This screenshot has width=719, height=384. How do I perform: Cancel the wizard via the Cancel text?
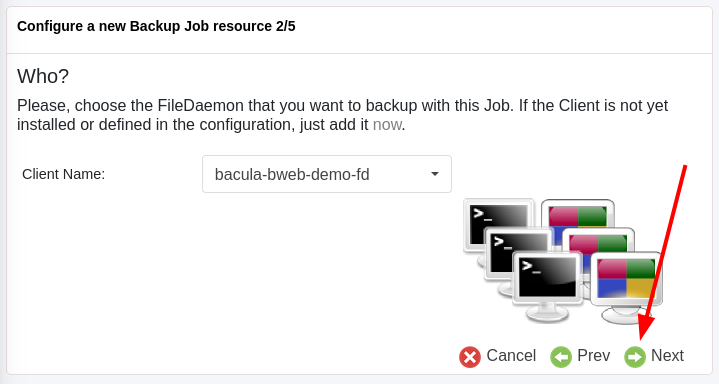(511, 356)
